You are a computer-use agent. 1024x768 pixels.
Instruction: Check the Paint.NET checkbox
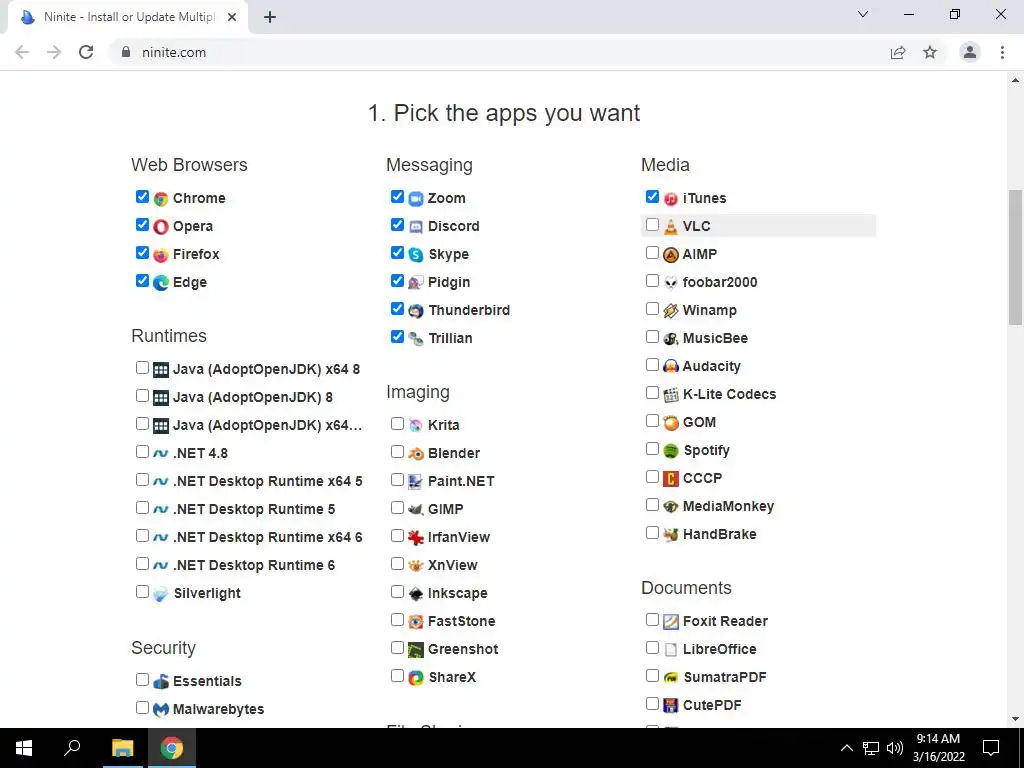[x=397, y=479]
